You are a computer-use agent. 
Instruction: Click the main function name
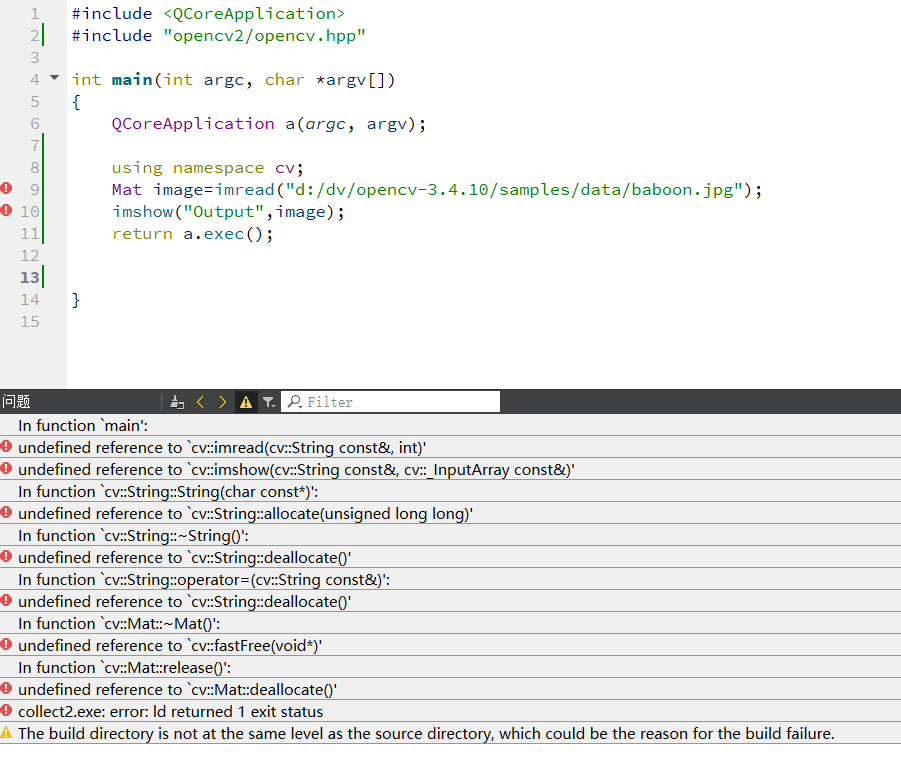point(132,79)
